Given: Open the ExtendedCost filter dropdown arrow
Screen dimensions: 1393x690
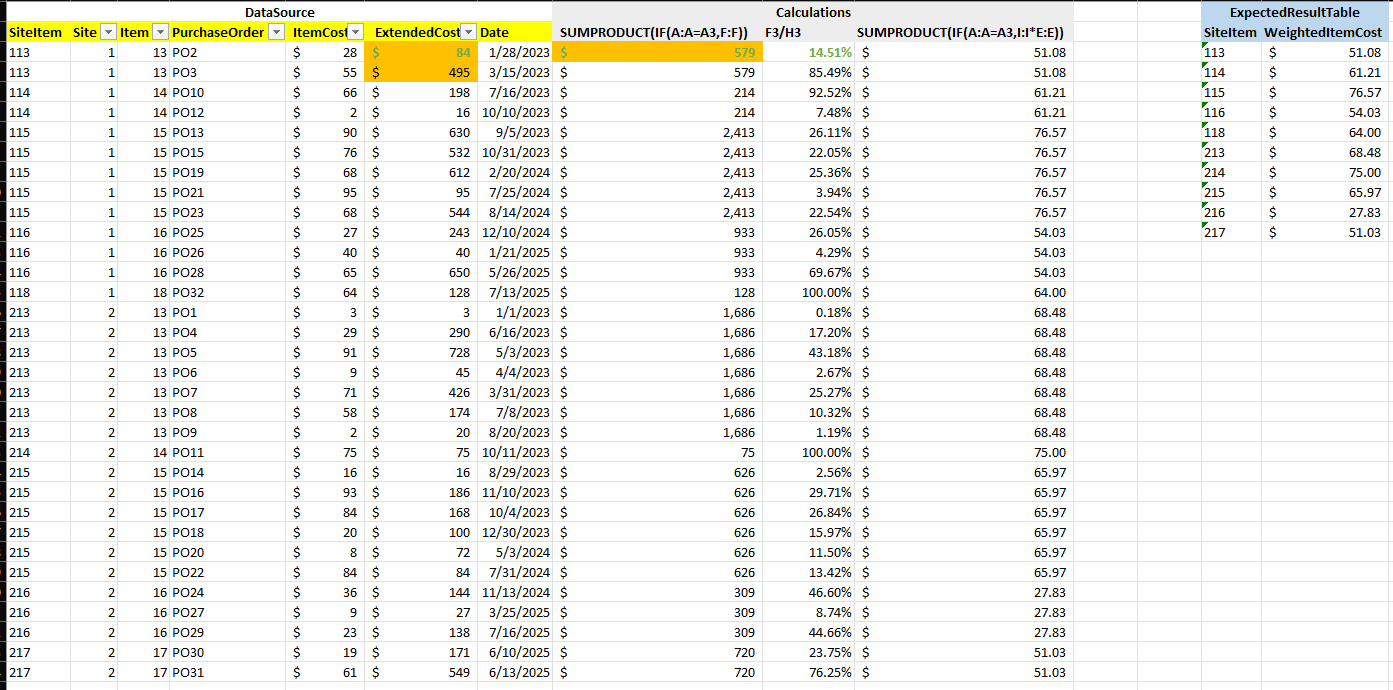Looking at the screenshot, I should pyautogui.click(x=470, y=32).
